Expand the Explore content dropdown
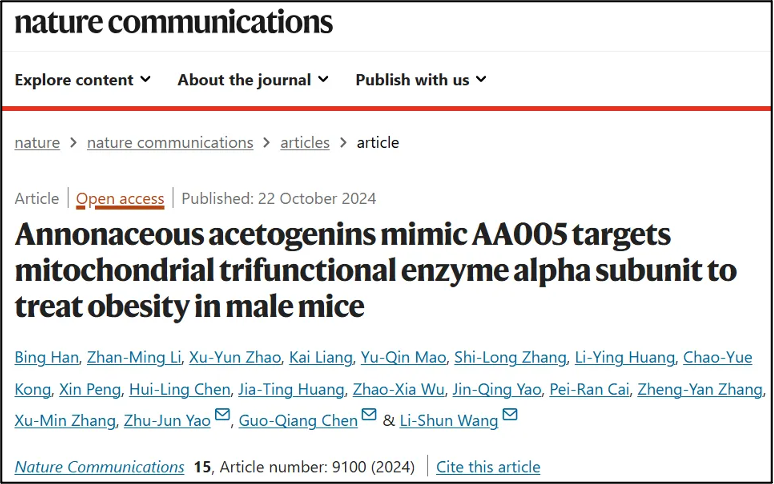The width and height of the screenshot is (774, 484). click(x=83, y=80)
